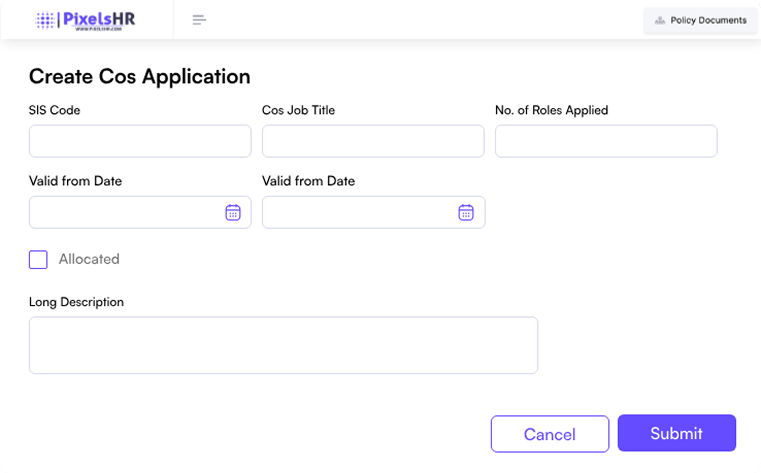The image size is (761, 473).
Task: Click inside the Long Description text area
Action: click(x=283, y=345)
